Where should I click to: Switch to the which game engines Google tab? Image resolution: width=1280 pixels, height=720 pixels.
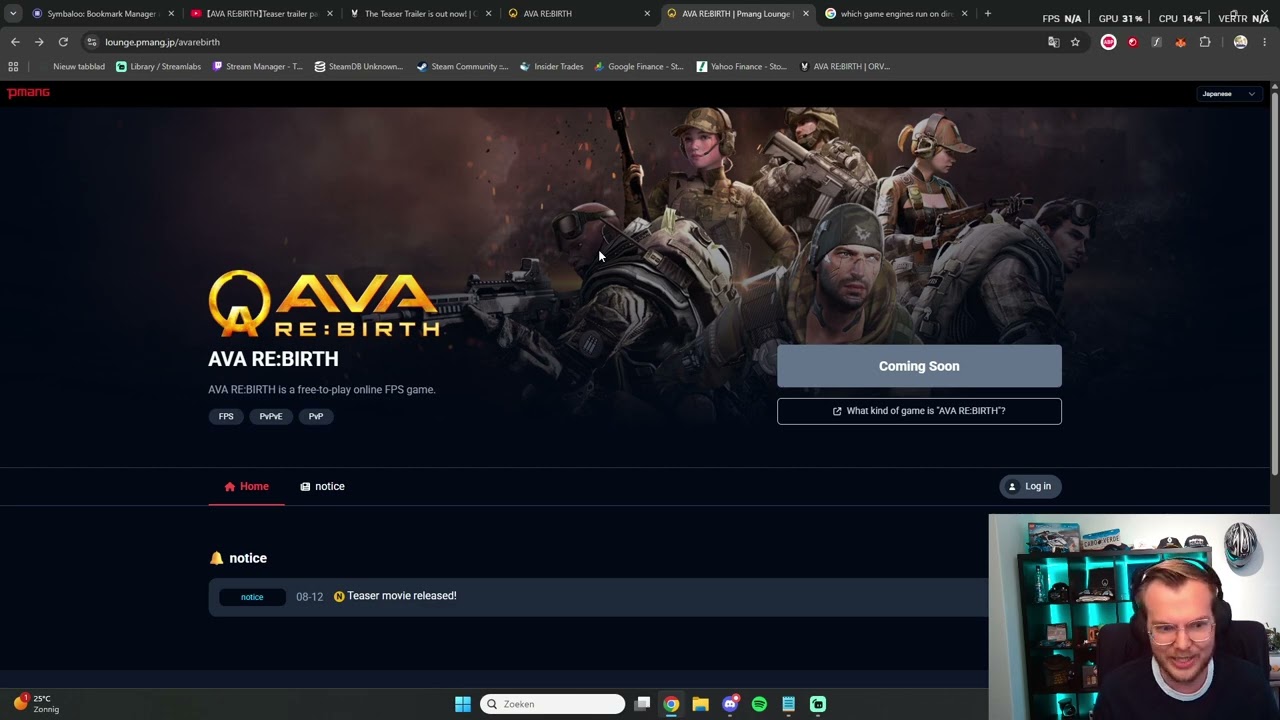[897, 14]
